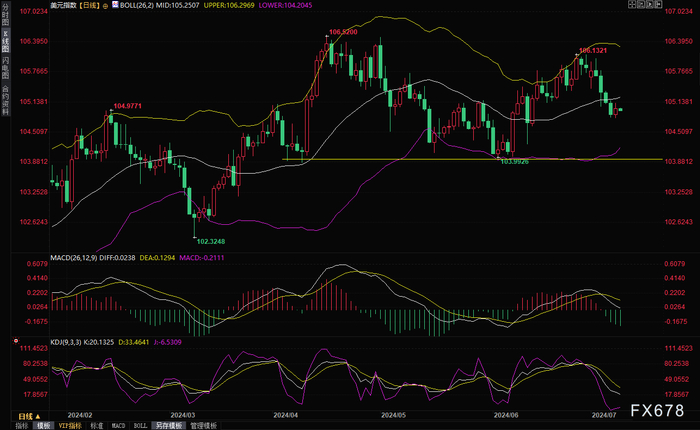This screenshot has height=430, width=700.
Task: Choose the MACD template
Action: click(118, 426)
